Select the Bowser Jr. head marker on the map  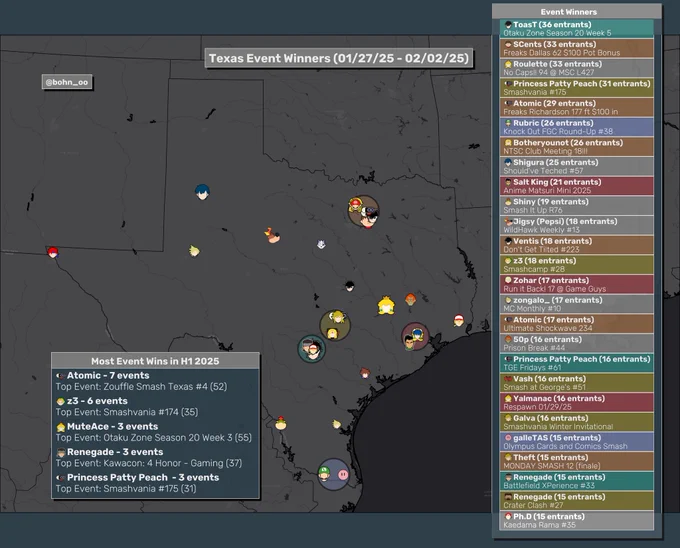[x=281, y=423]
